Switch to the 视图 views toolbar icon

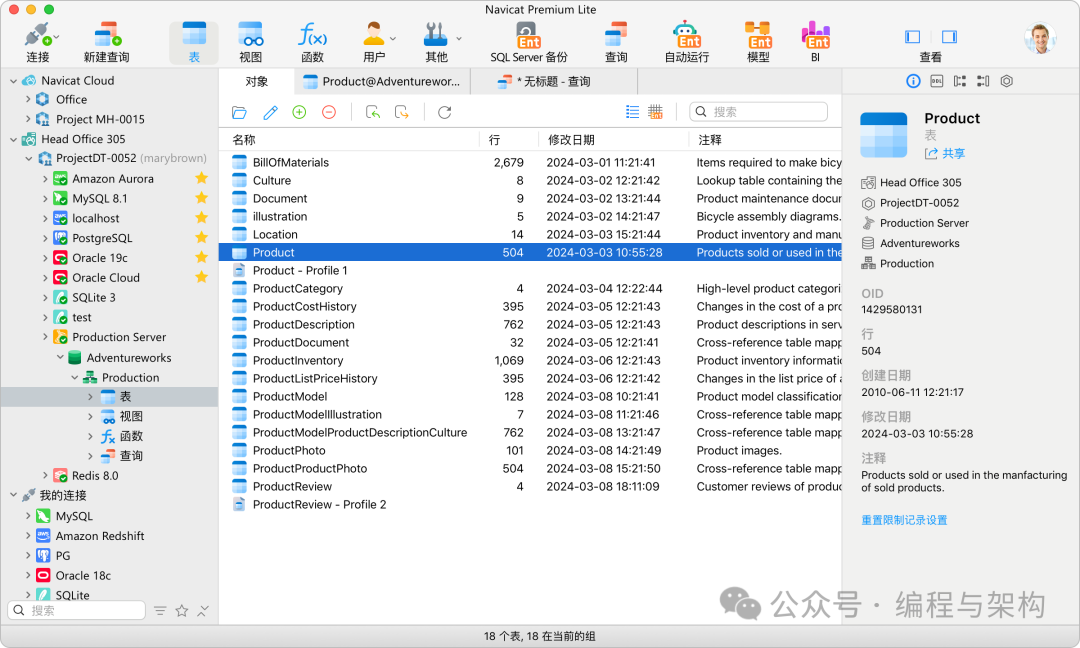pyautogui.click(x=250, y=43)
